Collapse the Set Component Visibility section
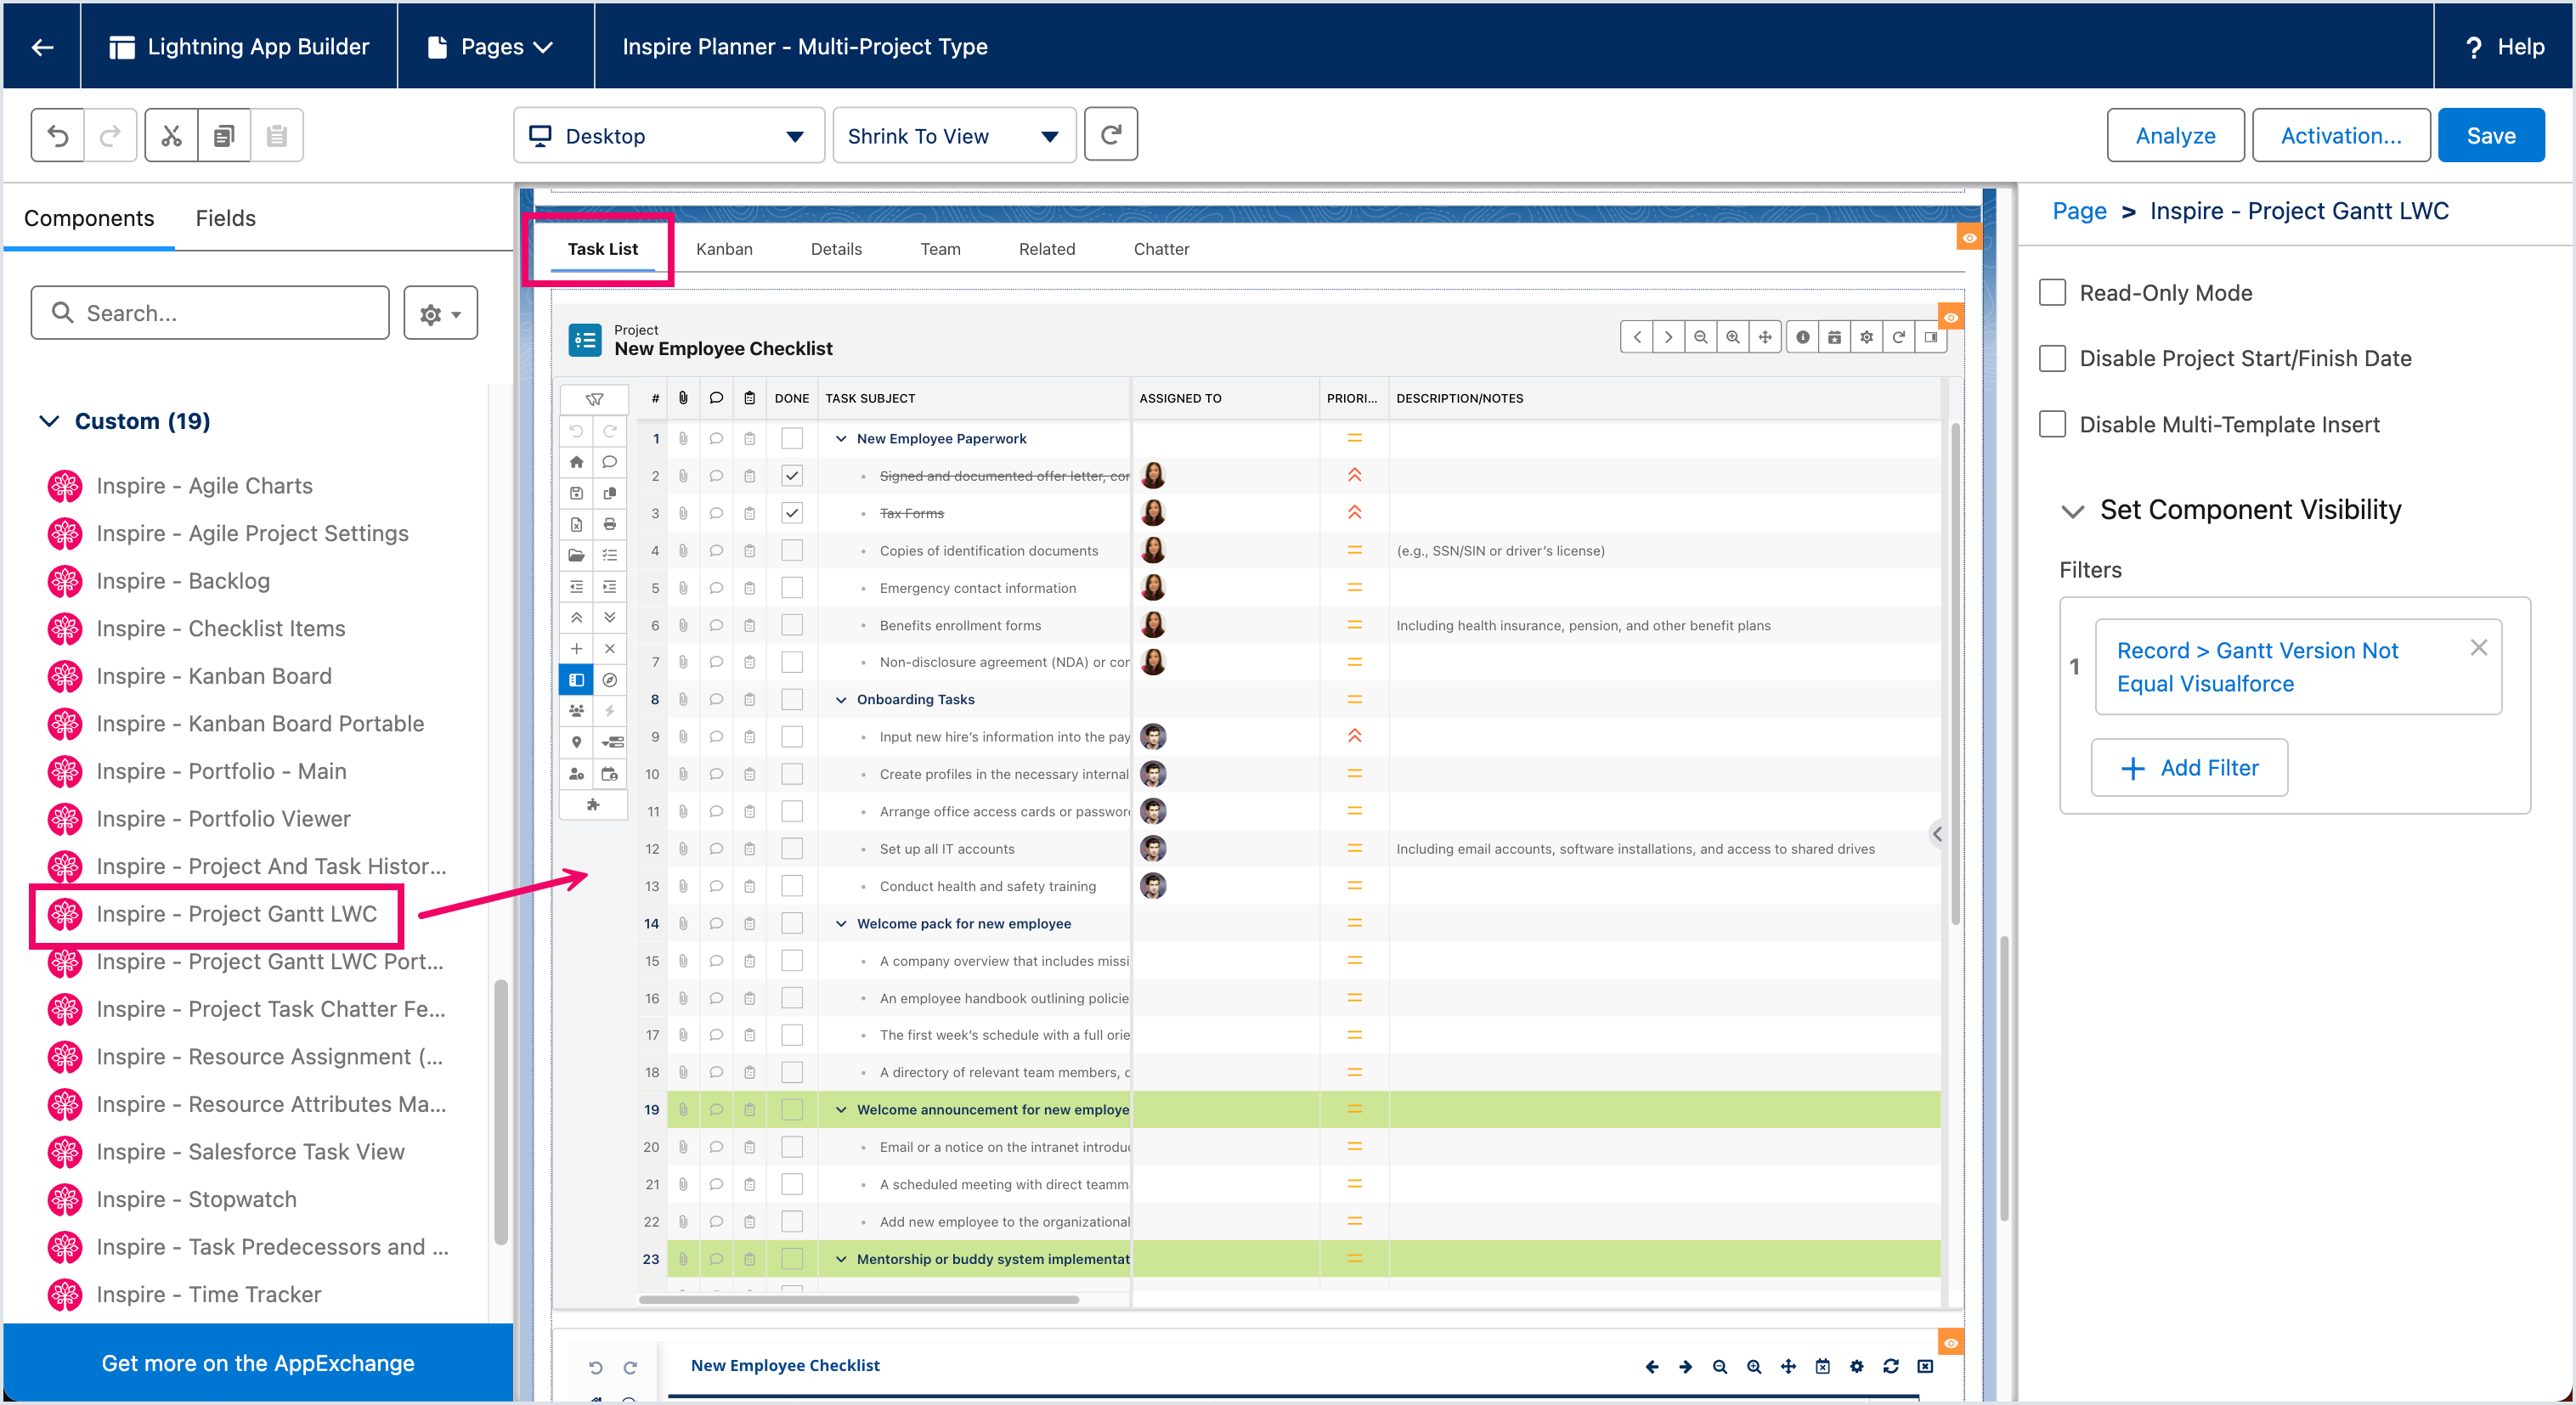2576x1405 pixels. pyautogui.click(x=2072, y=510)
